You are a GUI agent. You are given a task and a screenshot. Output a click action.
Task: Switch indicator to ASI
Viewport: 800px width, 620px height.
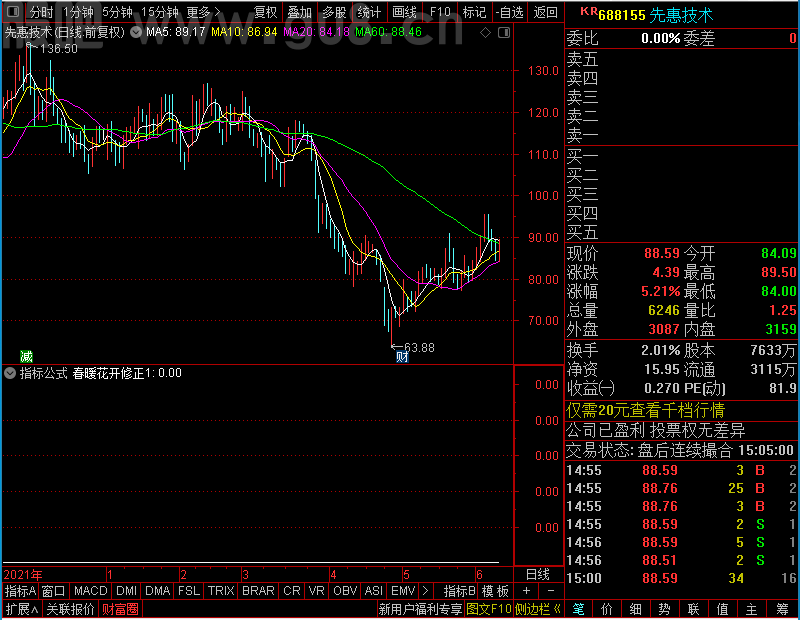point(373,591)
